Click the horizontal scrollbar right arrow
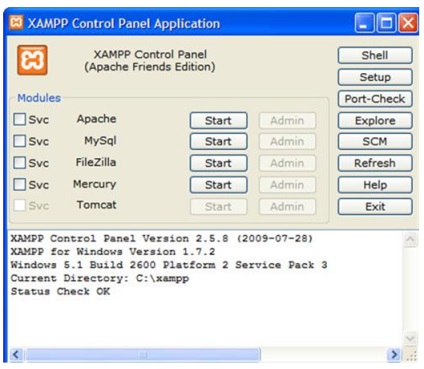Image resolution: width=424 pixels, height=369 pixels. (x=394, y=354)
